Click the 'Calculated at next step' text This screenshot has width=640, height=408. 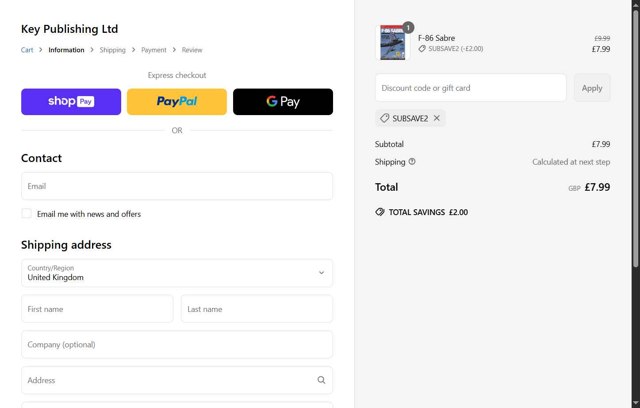pos(571,162)
